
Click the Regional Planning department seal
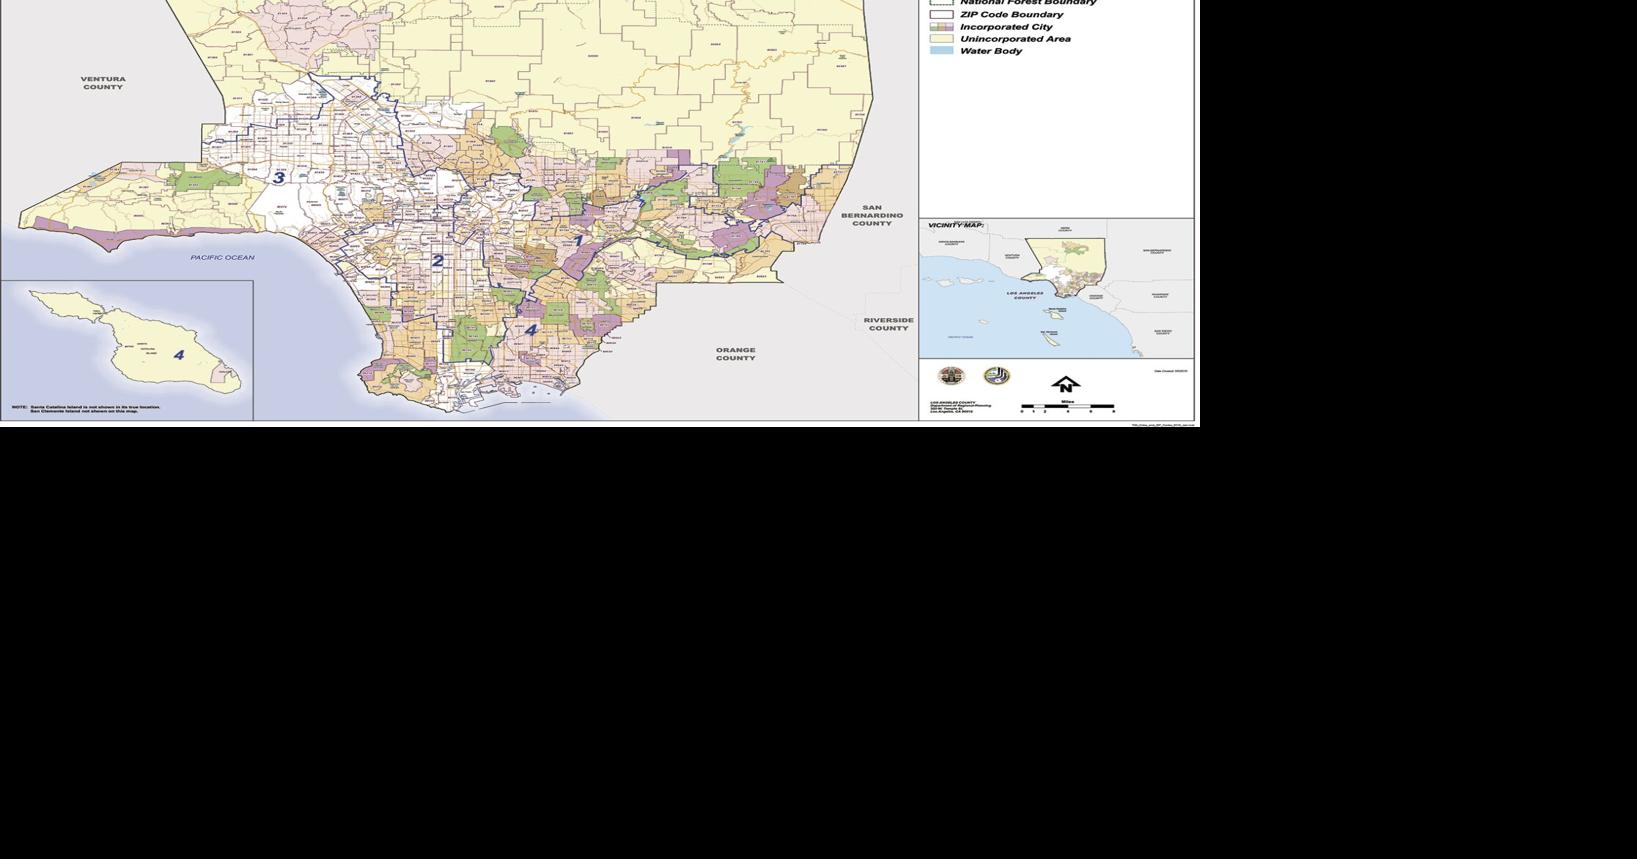pos(997,376)
